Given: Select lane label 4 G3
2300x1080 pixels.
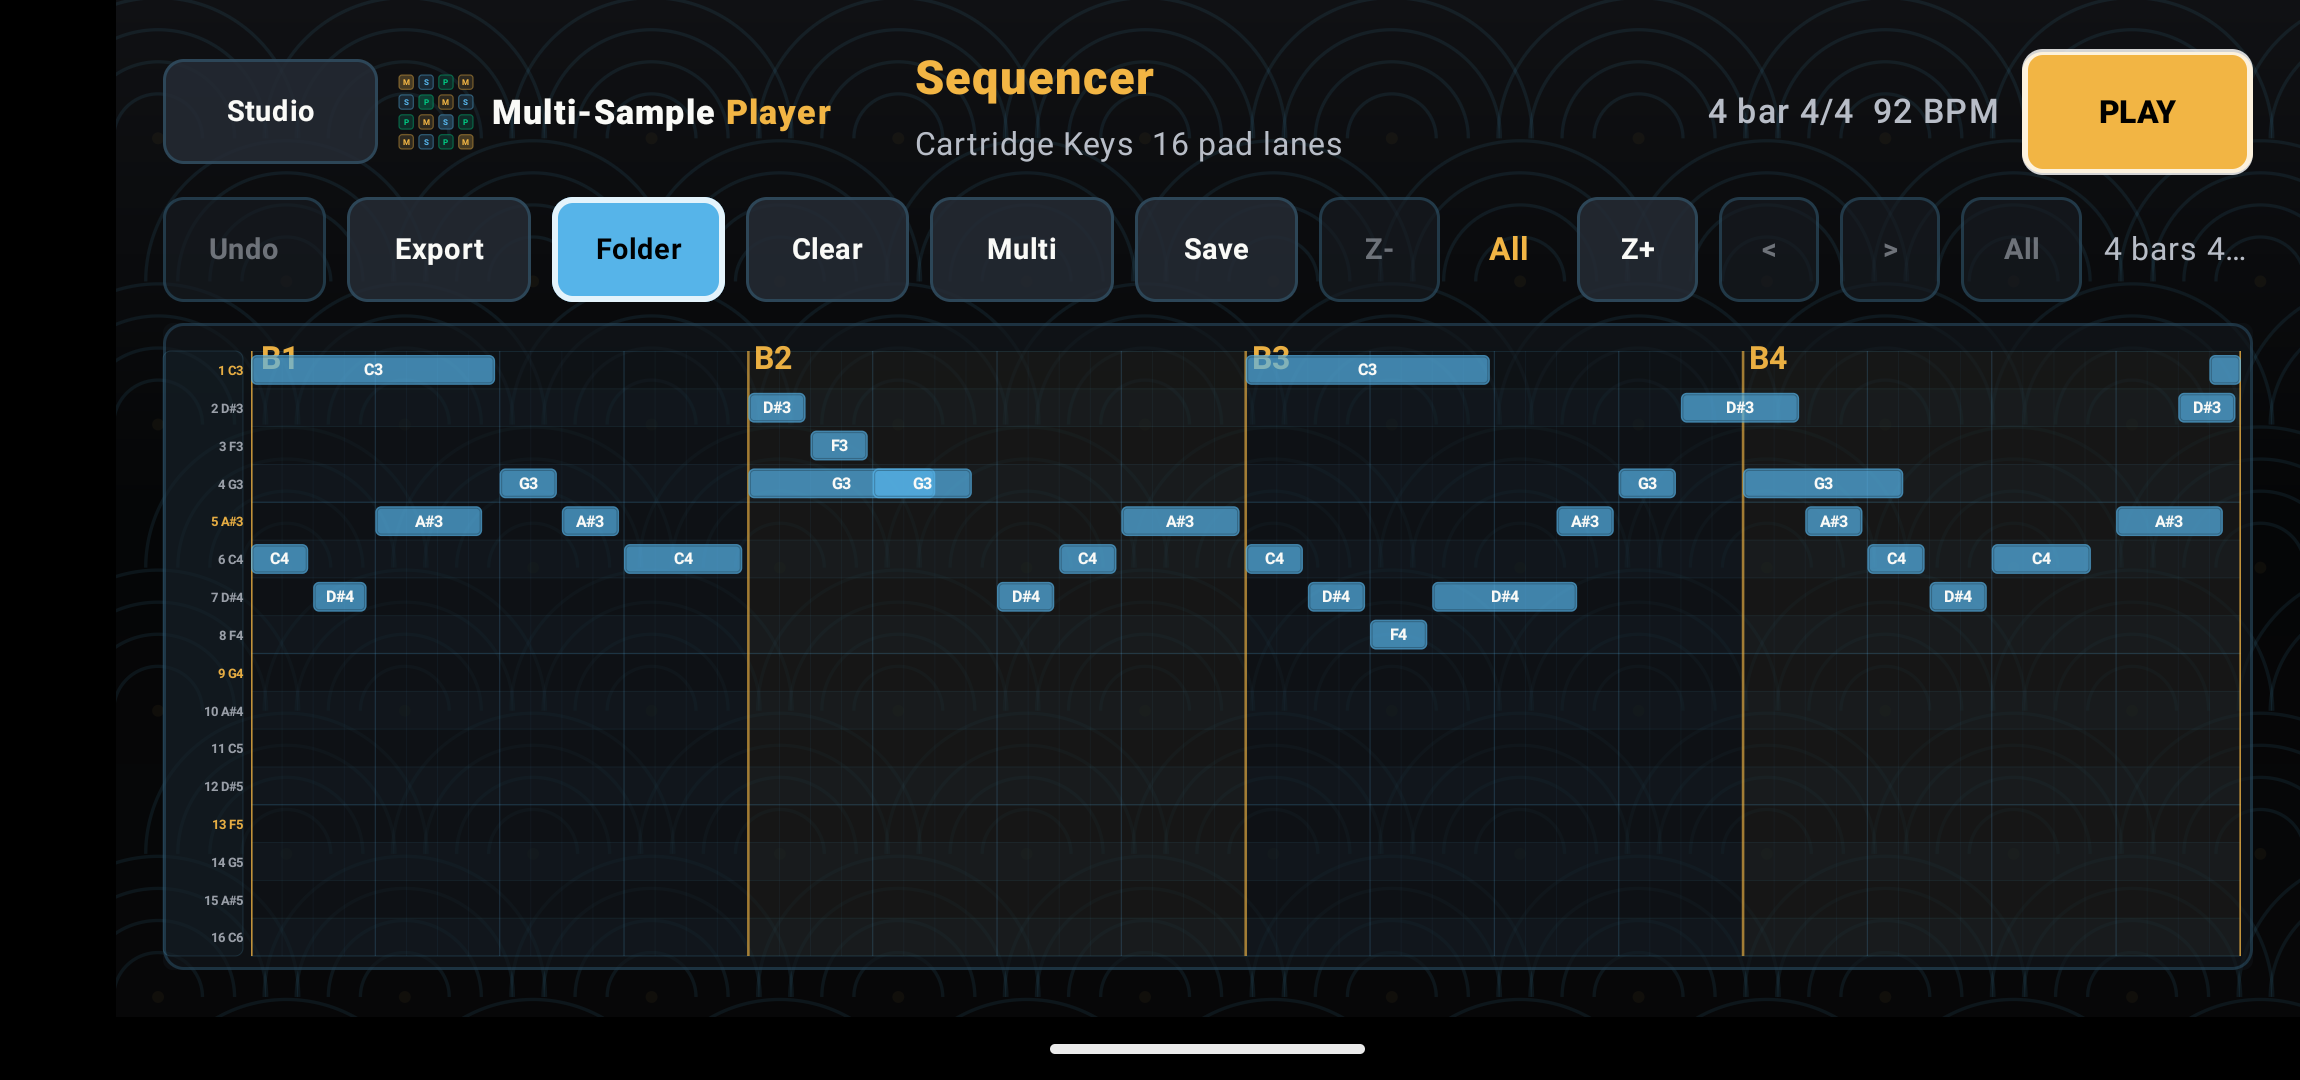Looking at the screenshot, I should click(x=230, y=484).
